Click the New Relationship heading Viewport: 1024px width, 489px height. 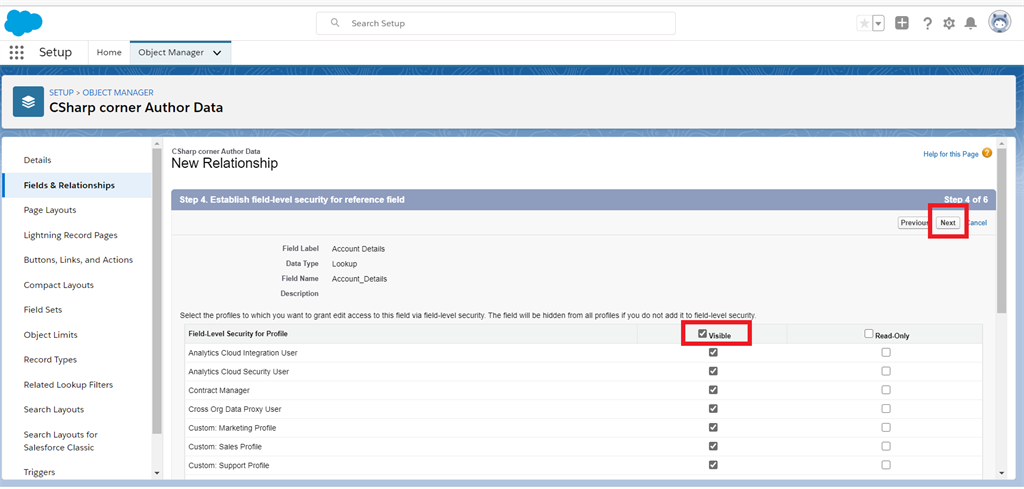(225, 163)
